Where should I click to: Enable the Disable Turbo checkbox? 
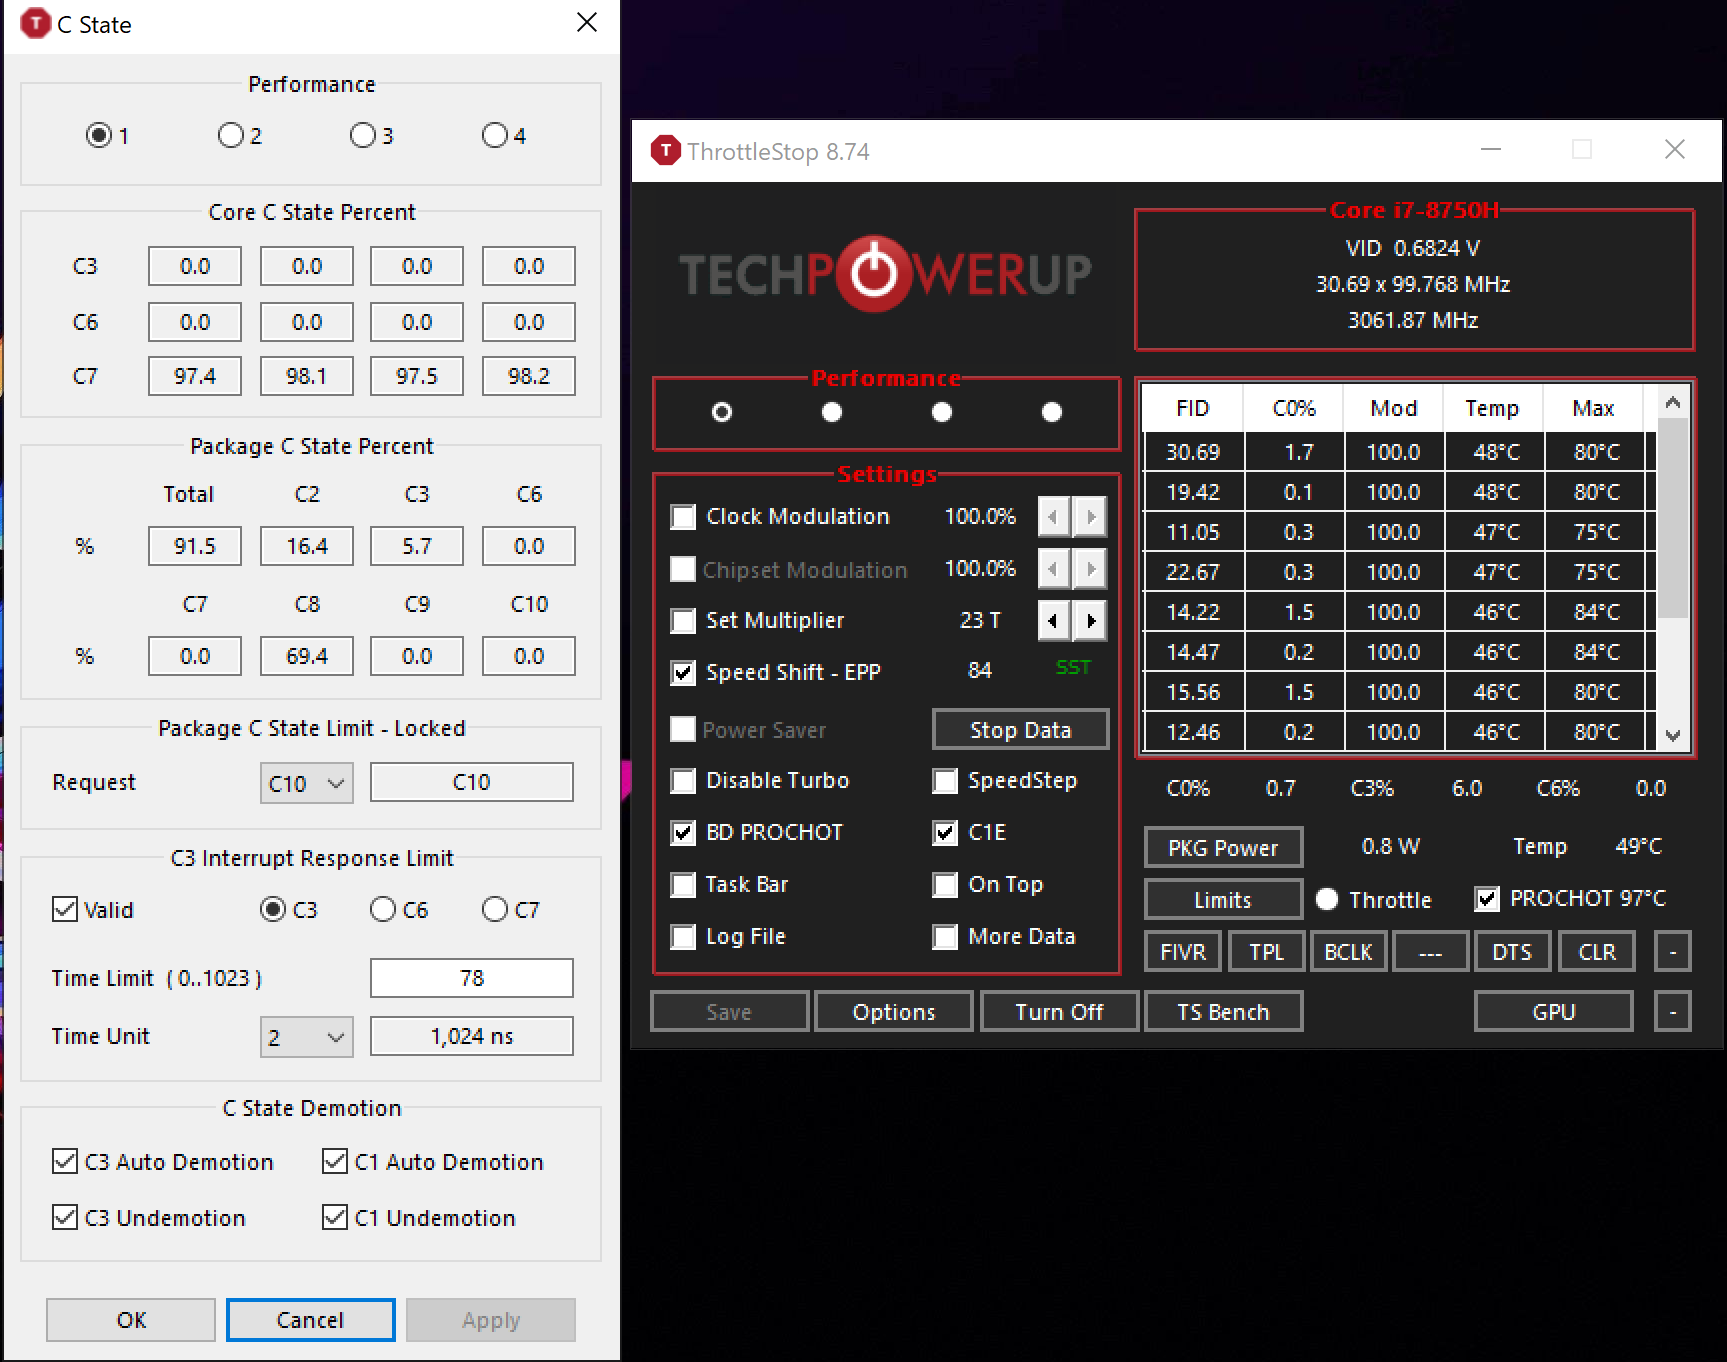coord(683,781)
